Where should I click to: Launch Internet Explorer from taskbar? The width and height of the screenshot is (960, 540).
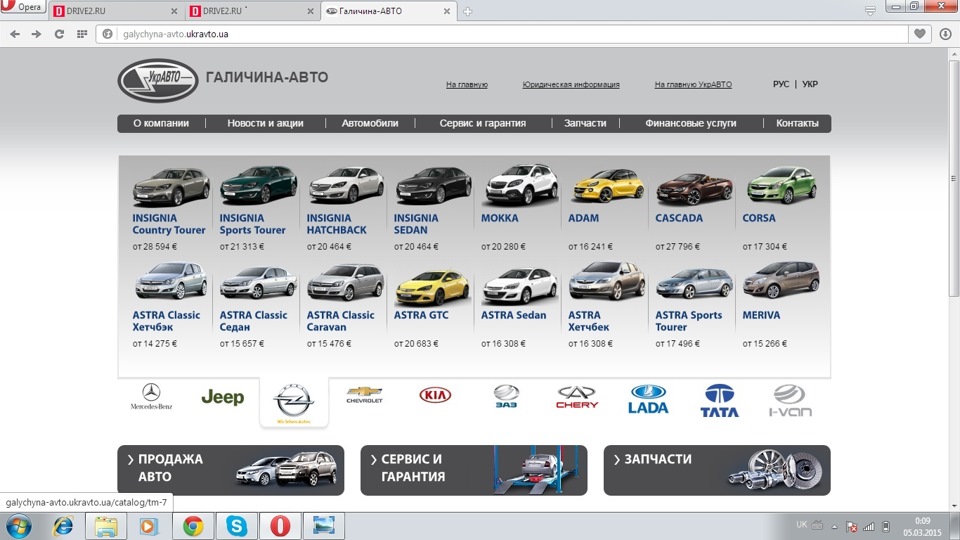pos(63,527)
